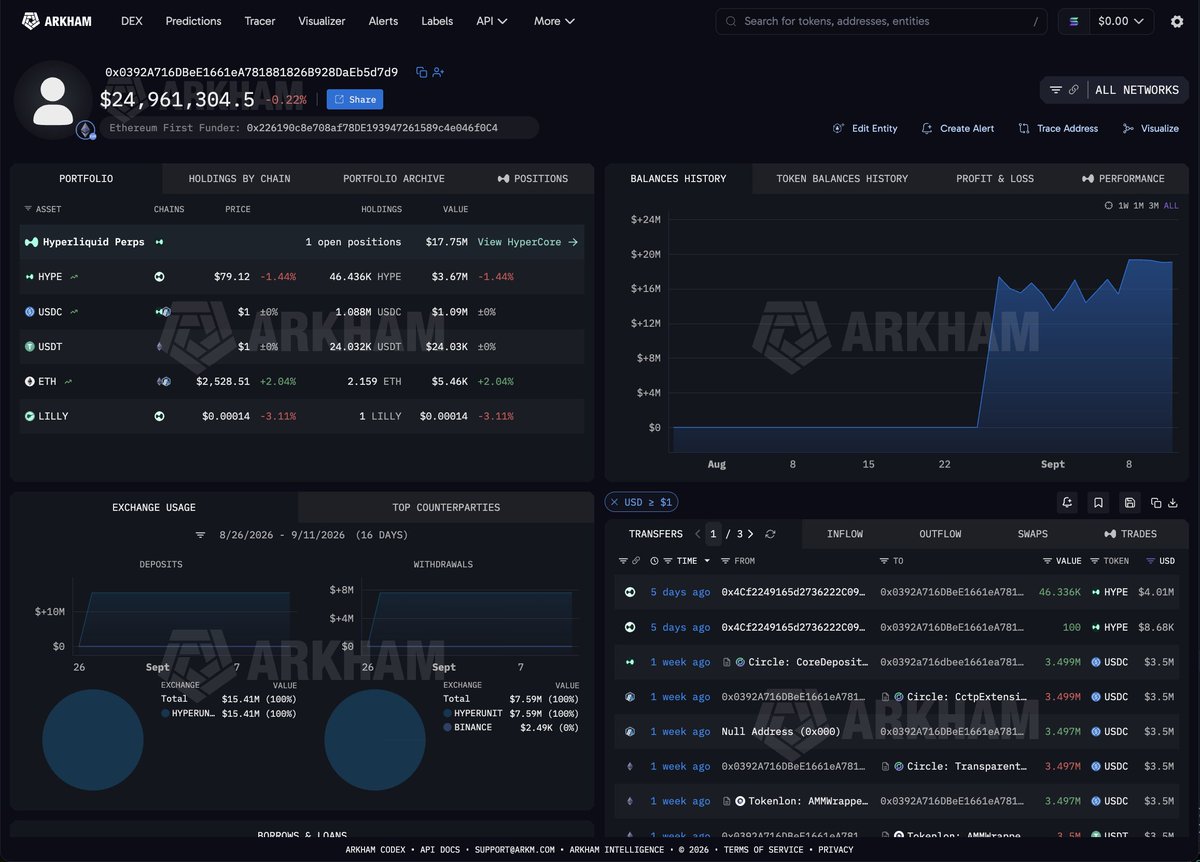Expand the $0.00 balance dropdown

1121,21
